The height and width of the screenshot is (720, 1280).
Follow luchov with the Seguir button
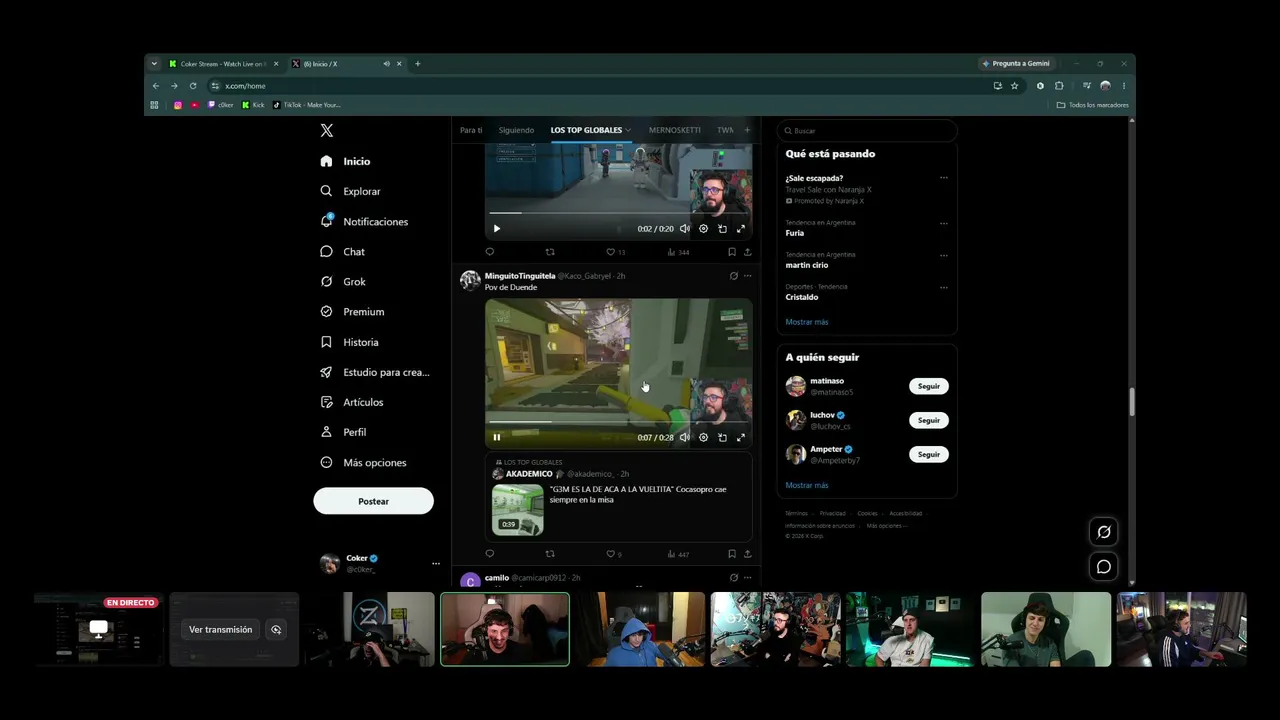(x=929, y=420)
